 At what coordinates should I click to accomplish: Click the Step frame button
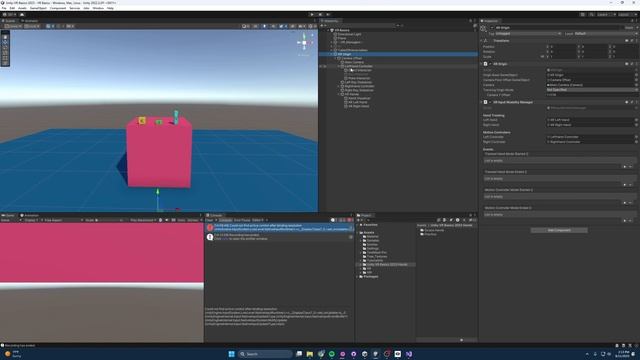[328, 15]
